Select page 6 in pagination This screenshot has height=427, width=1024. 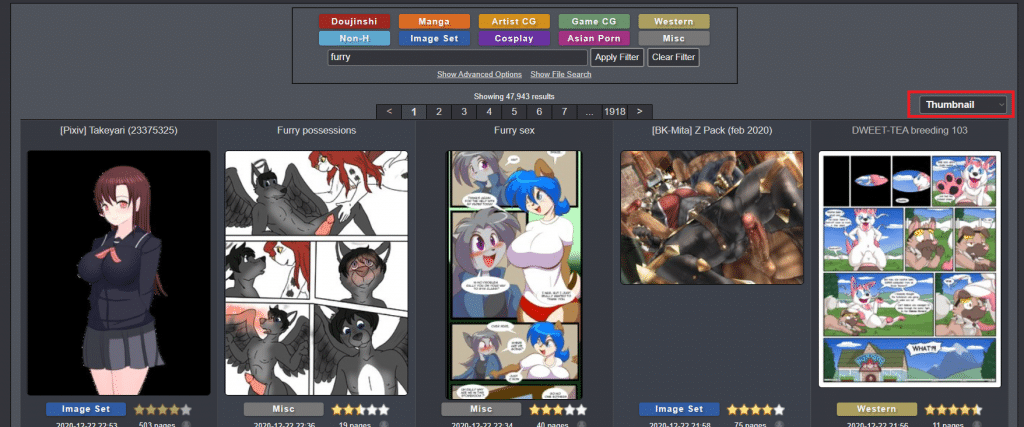[x=539, y=112]
